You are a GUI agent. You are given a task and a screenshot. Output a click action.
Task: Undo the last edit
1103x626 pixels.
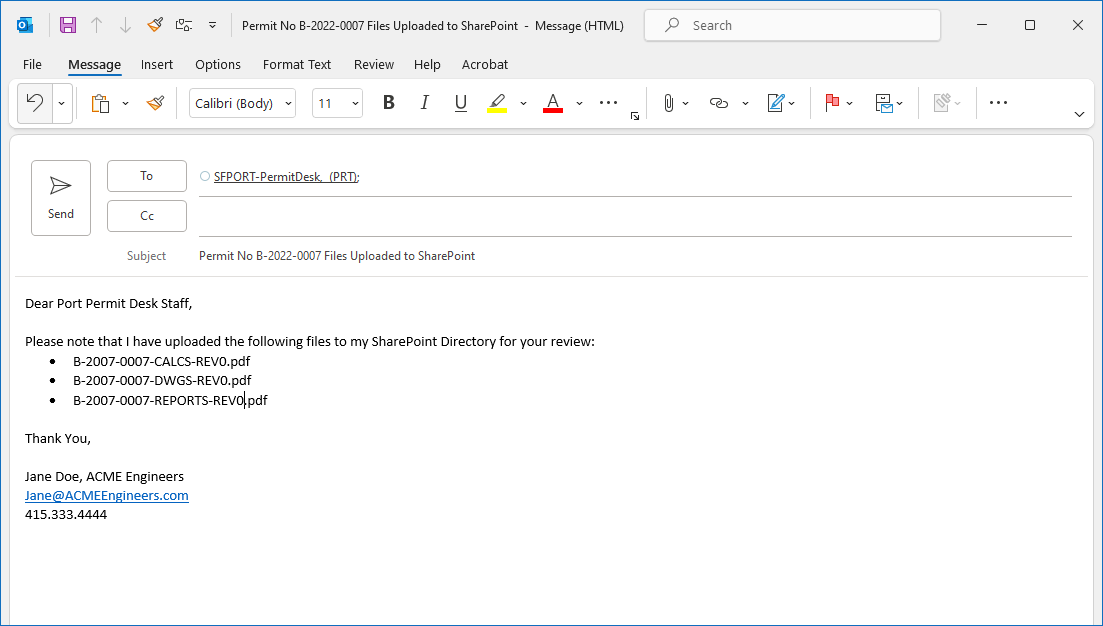pyautogui.click(x=37, y=102)
